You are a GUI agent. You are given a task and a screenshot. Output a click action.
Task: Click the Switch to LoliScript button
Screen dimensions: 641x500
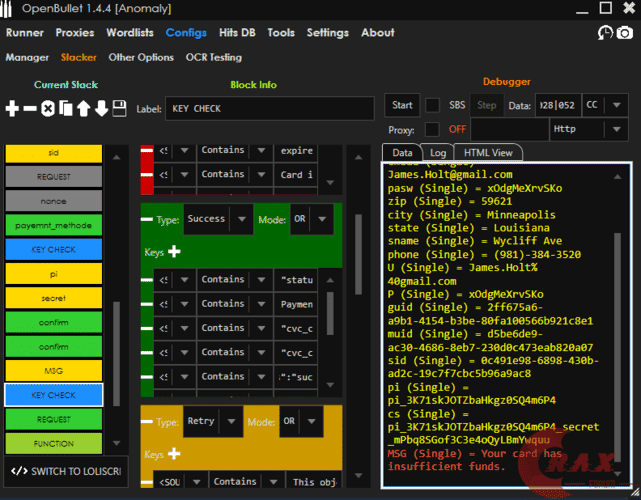pos(66,471)
